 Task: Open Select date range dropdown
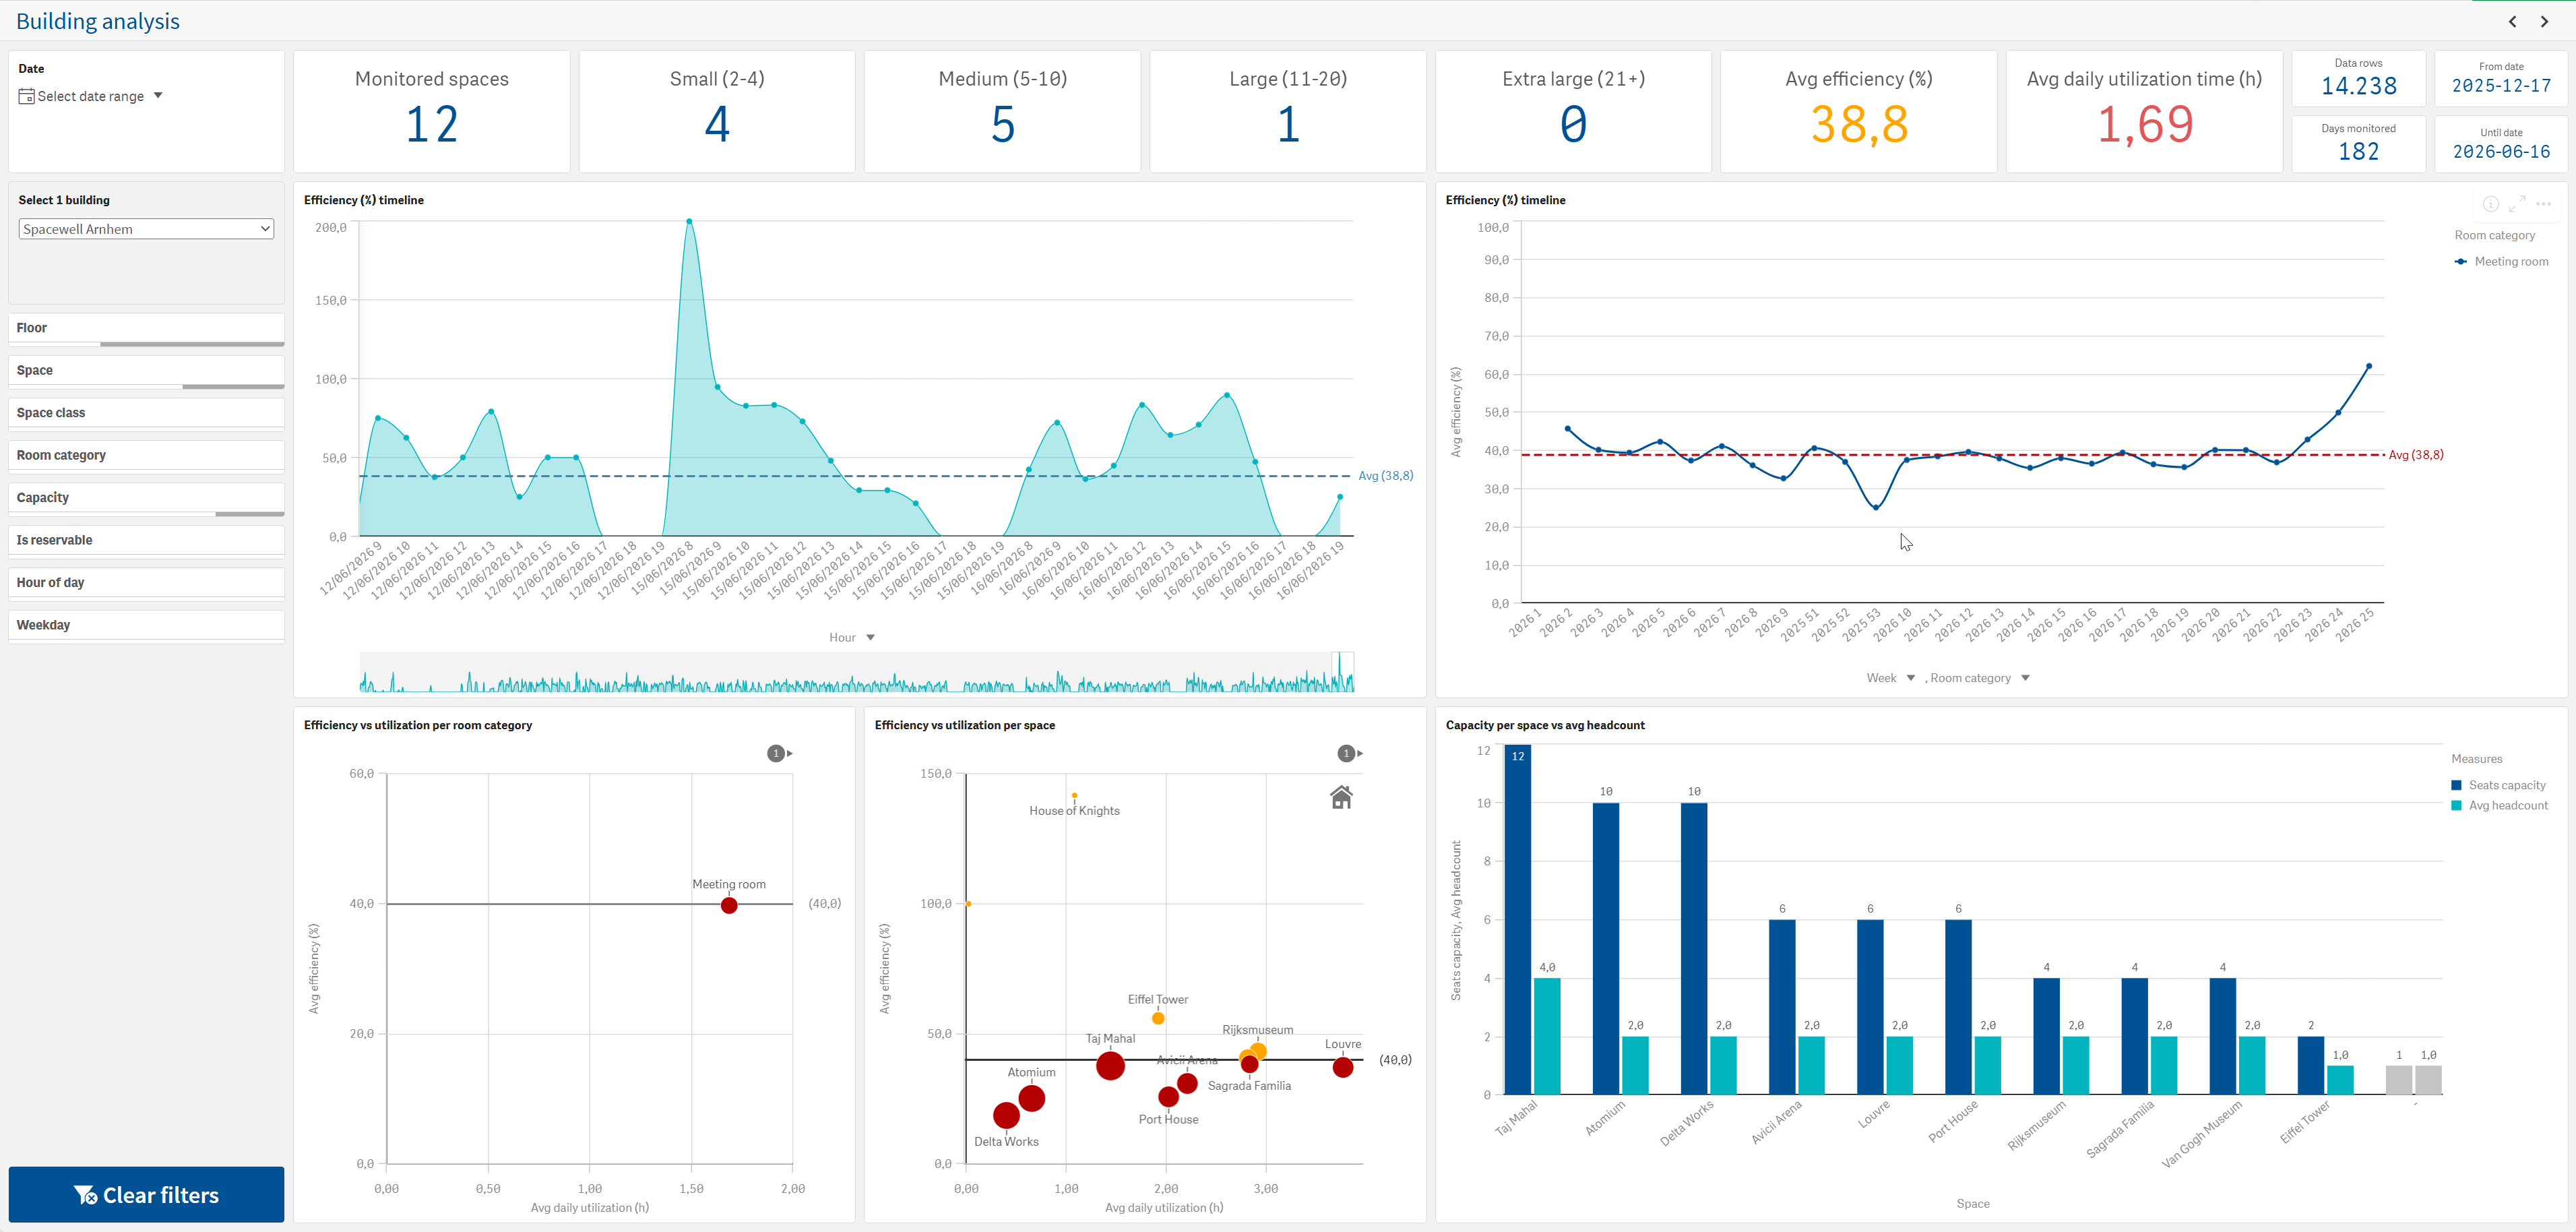pos(91,96)
